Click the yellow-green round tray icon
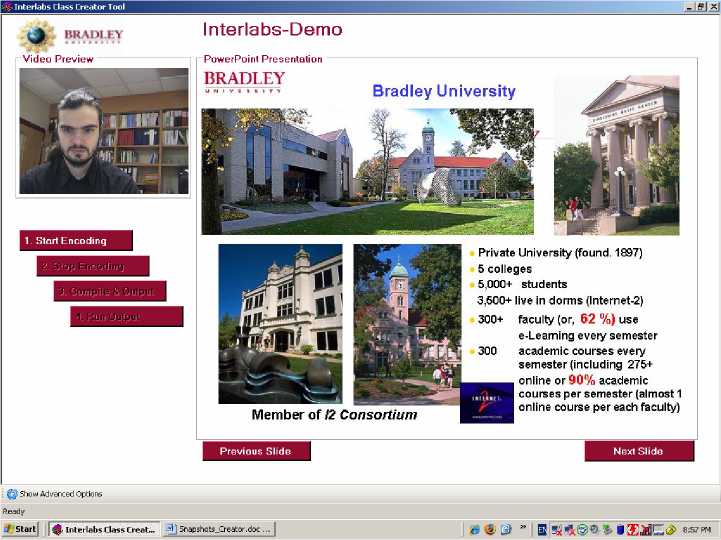This screenshot has width=721, height=540. [x=671, y=530]
